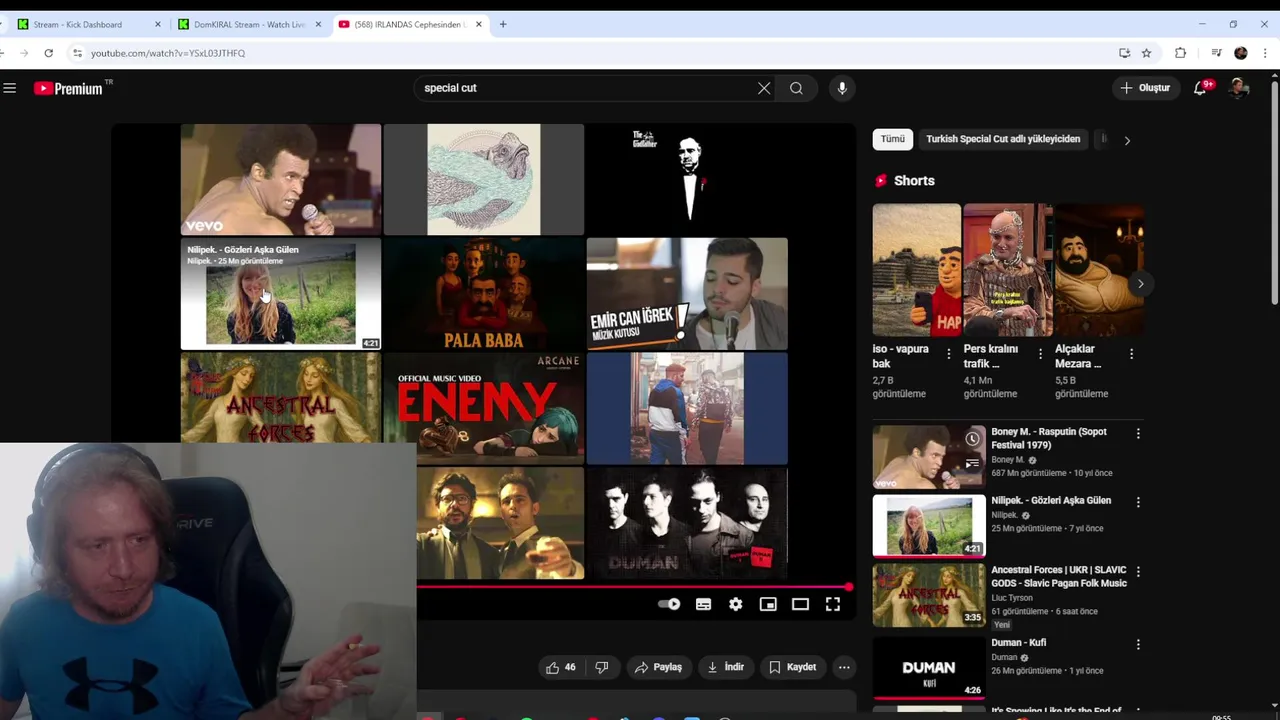Run search with magnifier button
This screenshot has width=1280, height=720.
click(796, 88)
